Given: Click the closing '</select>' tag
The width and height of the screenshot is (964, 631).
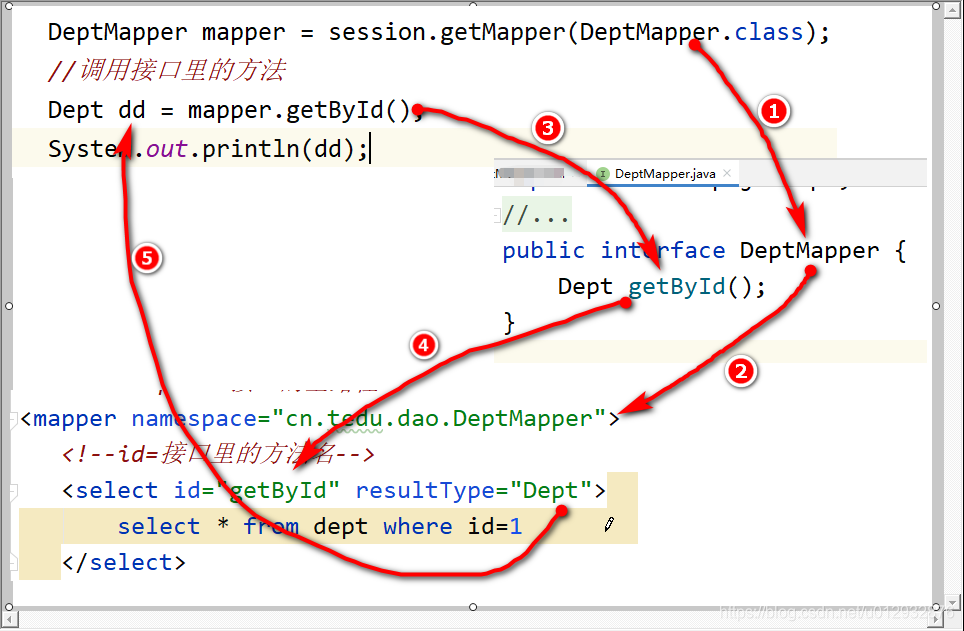Looking at the screenshot, I should point(124,563).
